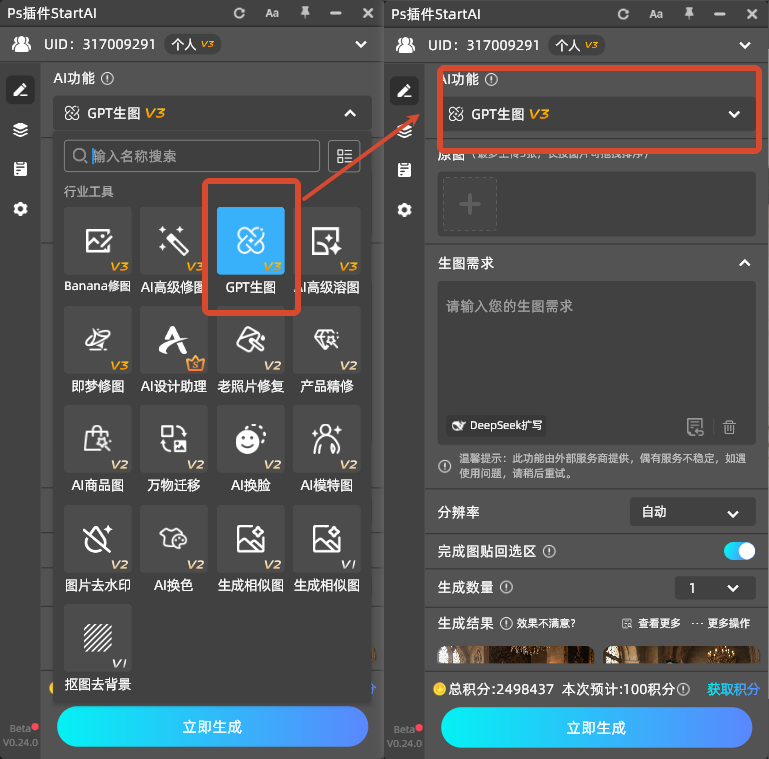Open the 图片去水印 tool
This screenshot has width=769, height=759.
point(98,539)
